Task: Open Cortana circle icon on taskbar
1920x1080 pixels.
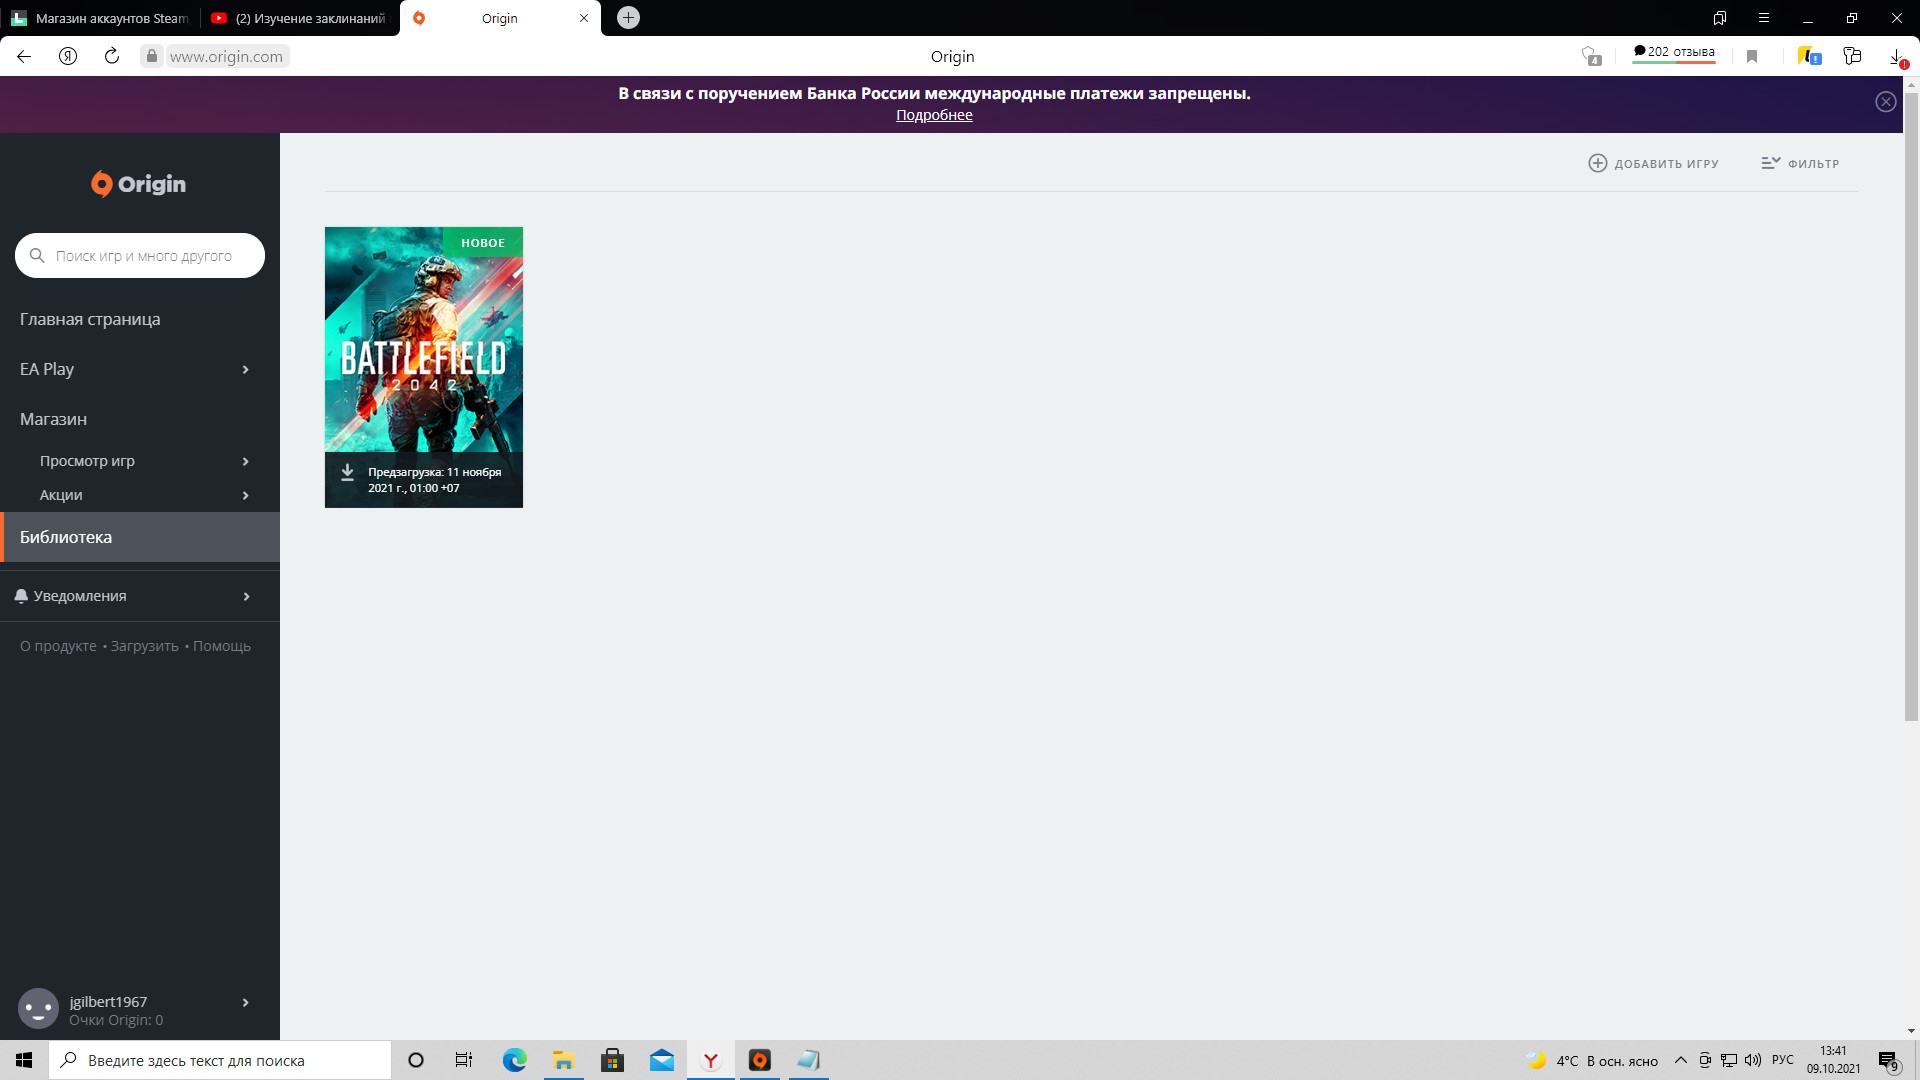Action: point(416,1060)
